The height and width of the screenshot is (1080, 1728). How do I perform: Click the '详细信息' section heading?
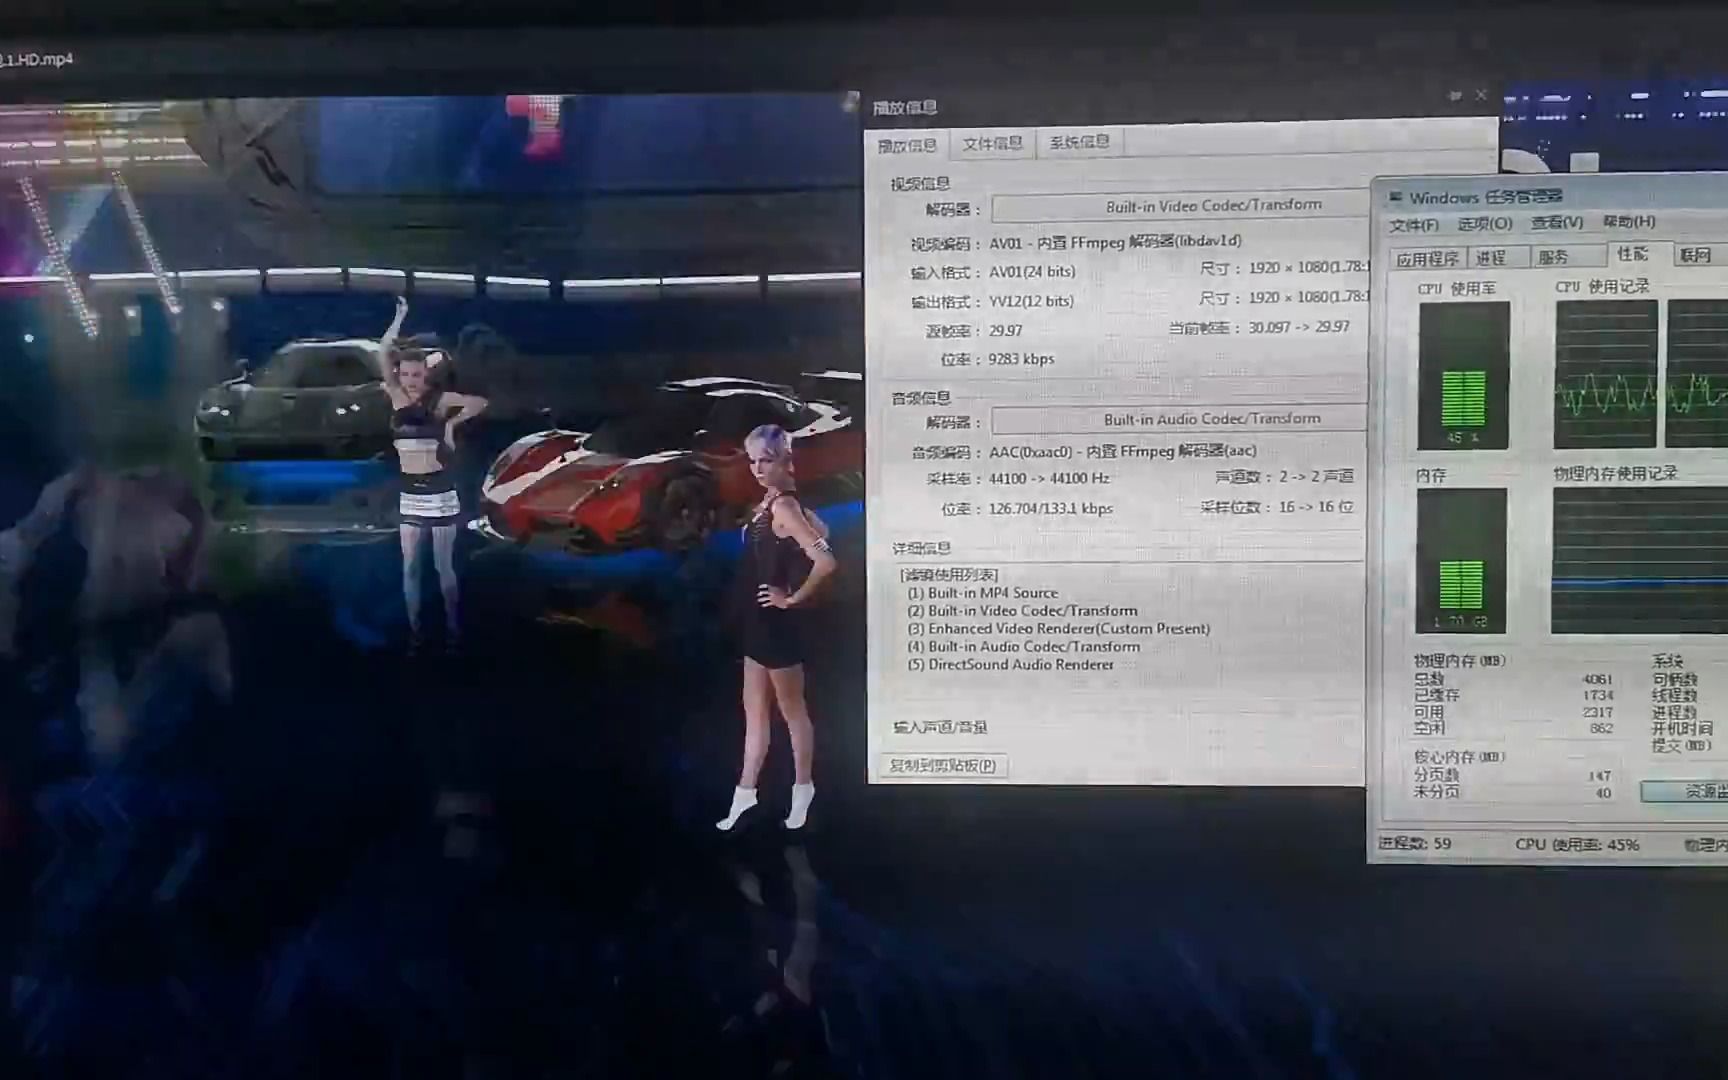pos(921,549)
